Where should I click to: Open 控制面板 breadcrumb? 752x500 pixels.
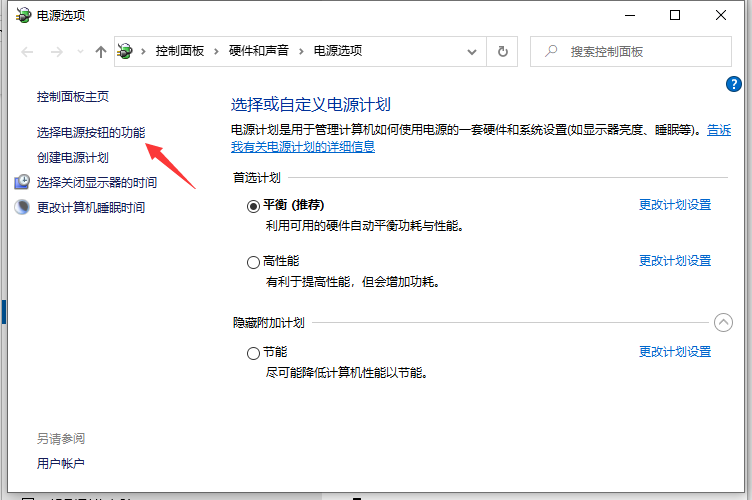(x=180, y=51)
